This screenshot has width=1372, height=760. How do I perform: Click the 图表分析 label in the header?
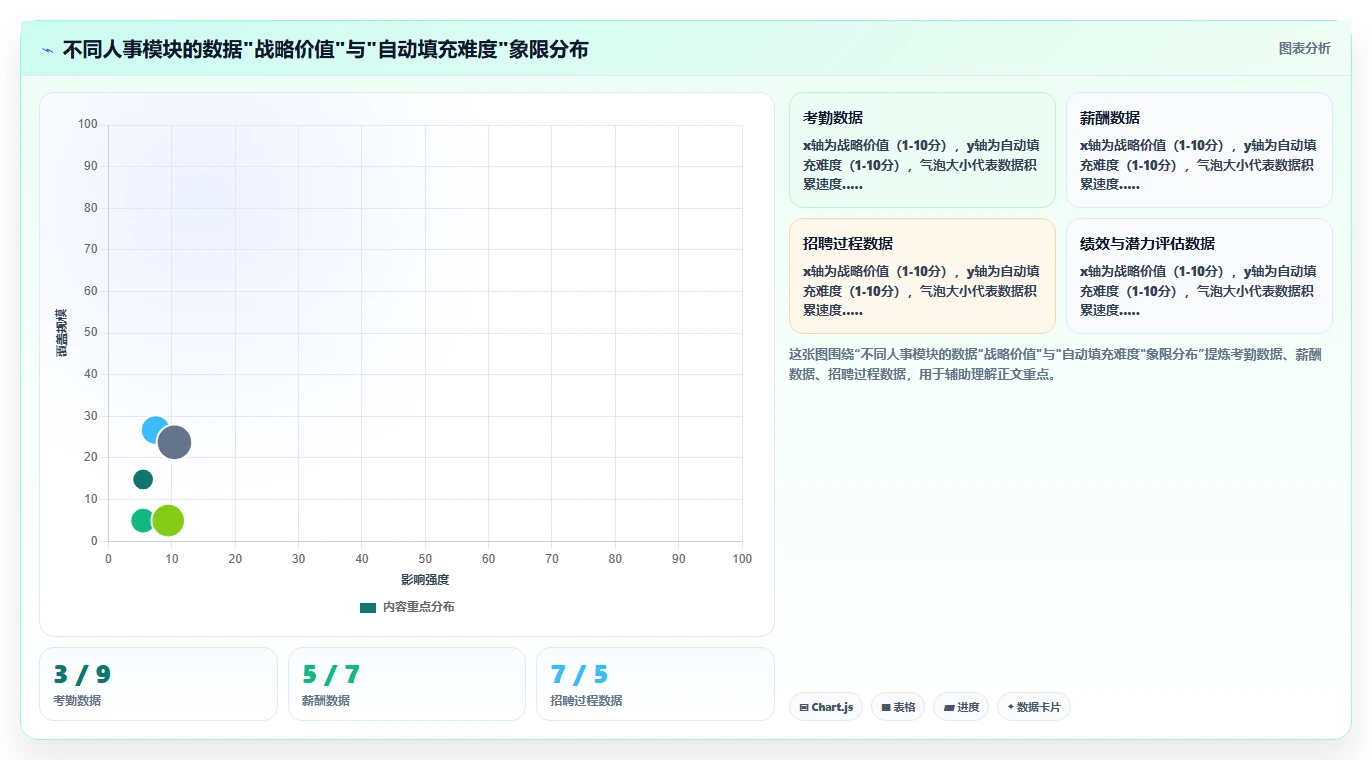(x=1305, y=48)
